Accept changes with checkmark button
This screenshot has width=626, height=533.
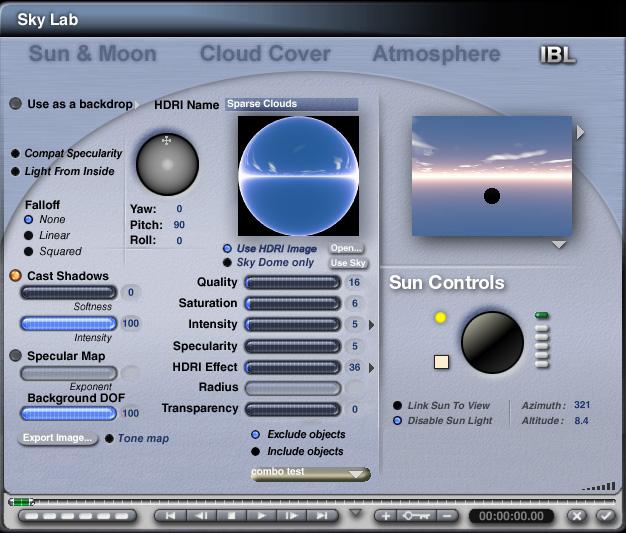point(606,516)
